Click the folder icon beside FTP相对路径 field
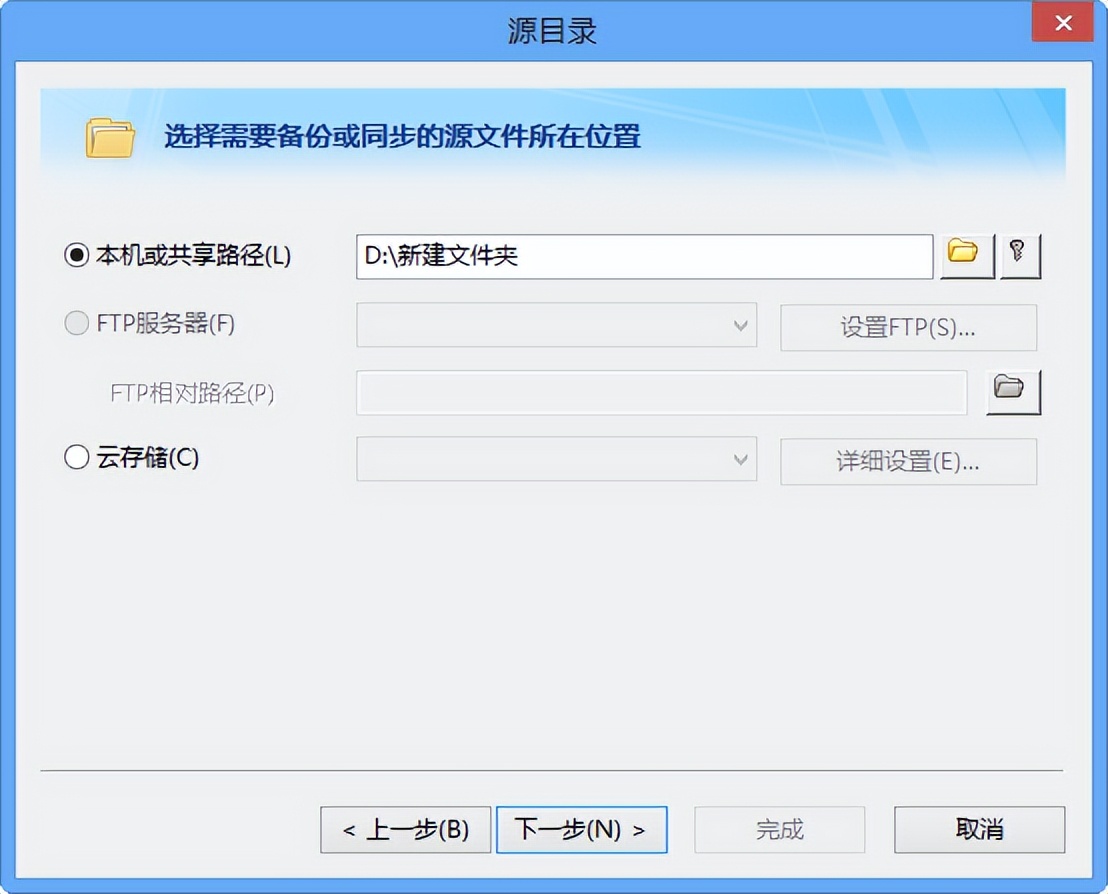This screenshot has height=894, width=1108. (x=1013, y=392)
